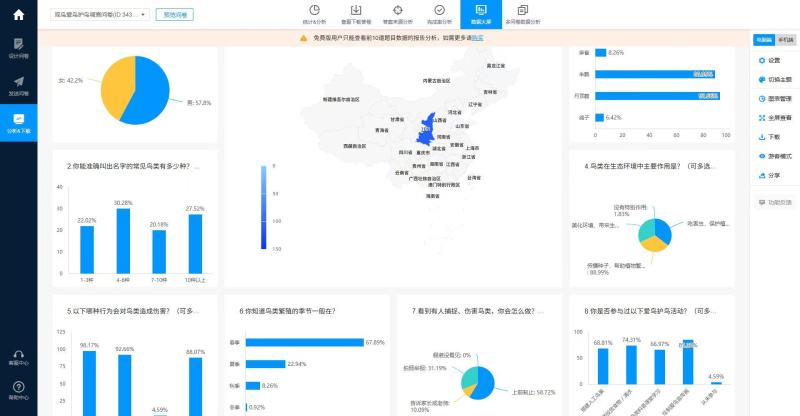Open 帮助中心 question mark icon
The image size is (800, 416).
pyautogui.click(x=18, y=391)
